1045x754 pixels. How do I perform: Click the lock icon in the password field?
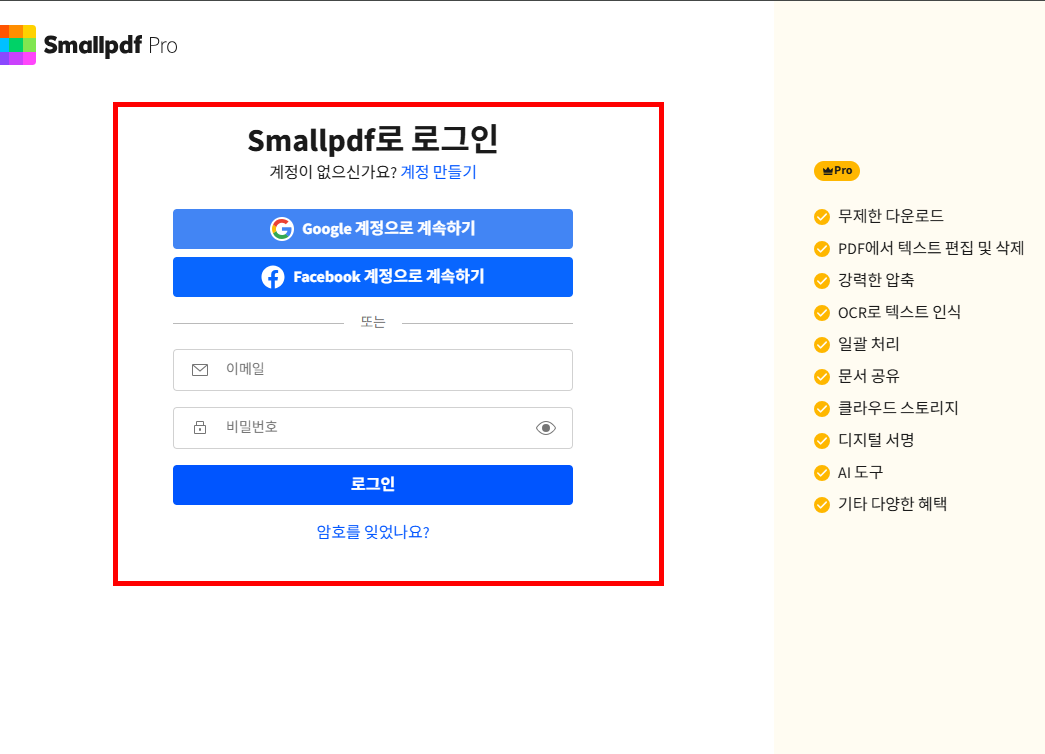pyautogui.click(x=199, y=427)
